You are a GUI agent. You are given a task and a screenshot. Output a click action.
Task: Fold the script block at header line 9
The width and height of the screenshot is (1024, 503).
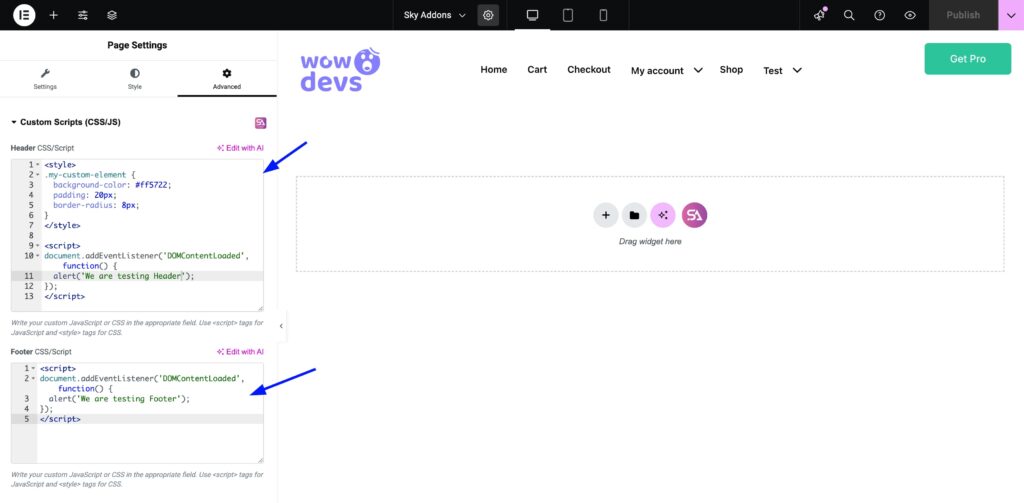tap(39, 246)
